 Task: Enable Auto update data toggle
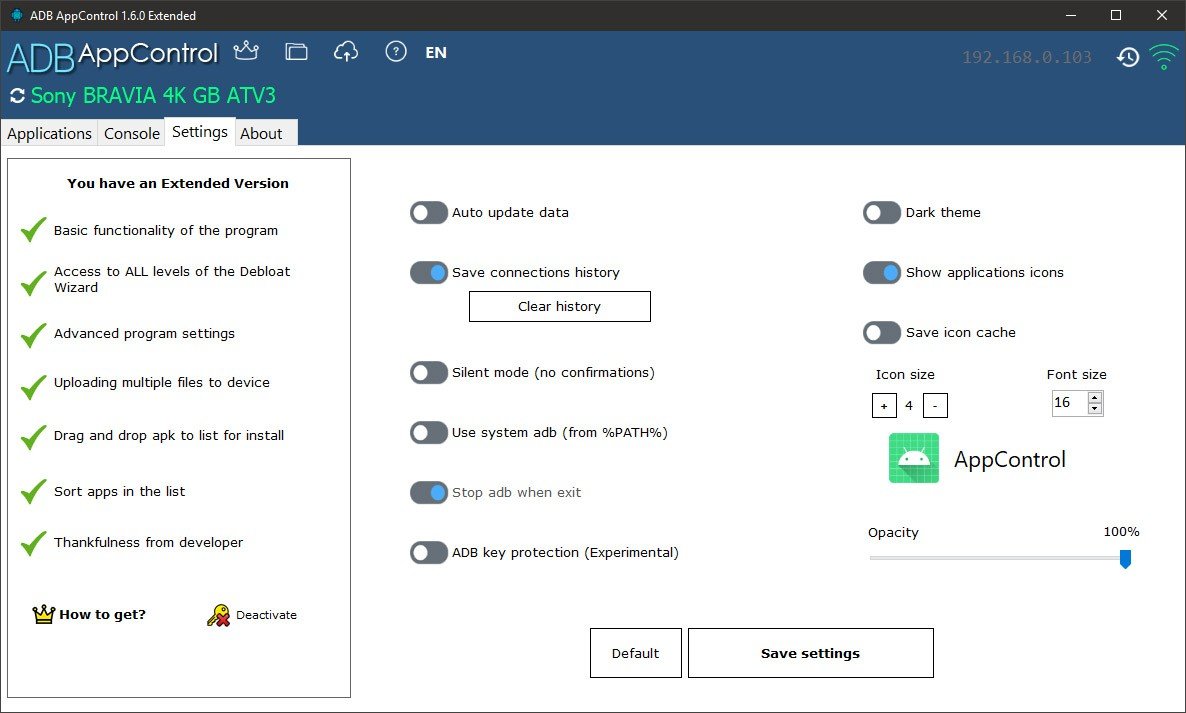click(429, 212)
